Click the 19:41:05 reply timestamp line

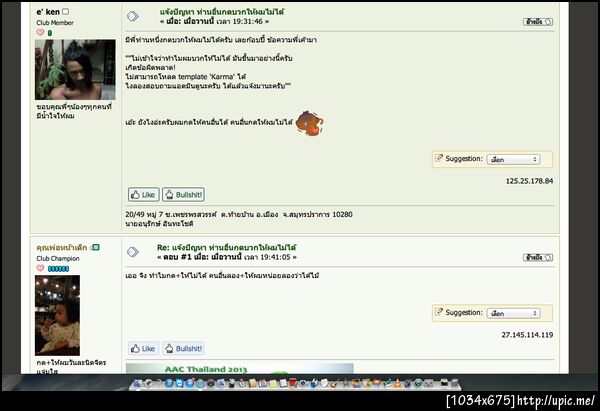coord(227,257)
